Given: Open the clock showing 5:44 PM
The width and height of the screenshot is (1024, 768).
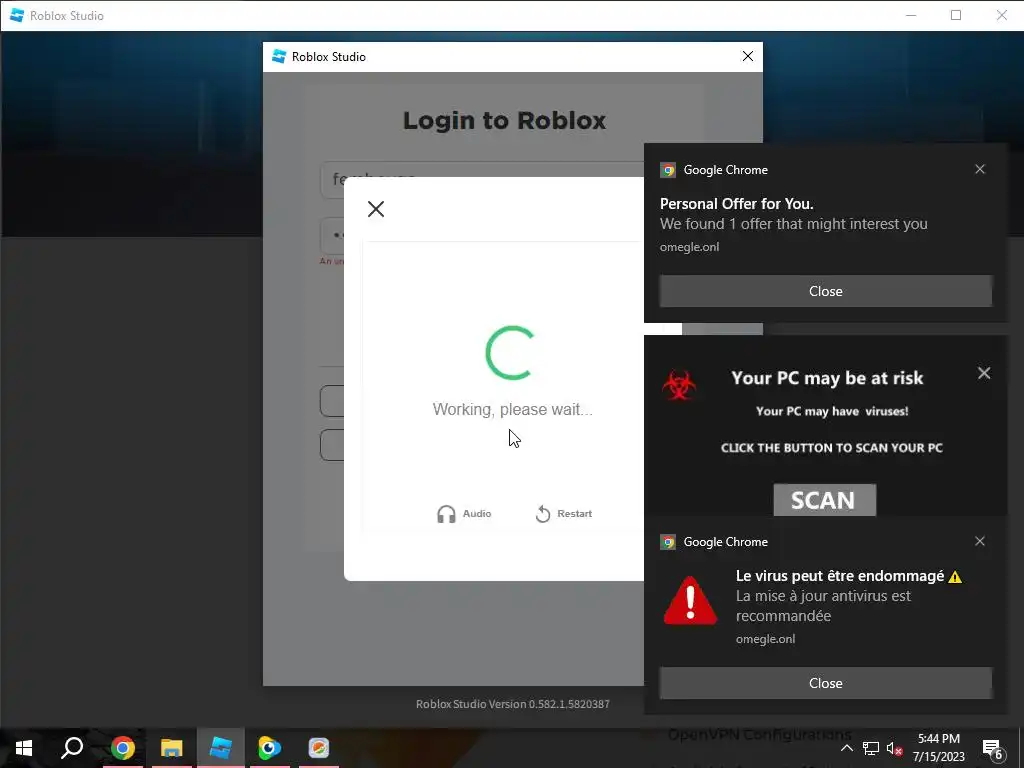Looking at the screenshot, I should click(938, 748).
